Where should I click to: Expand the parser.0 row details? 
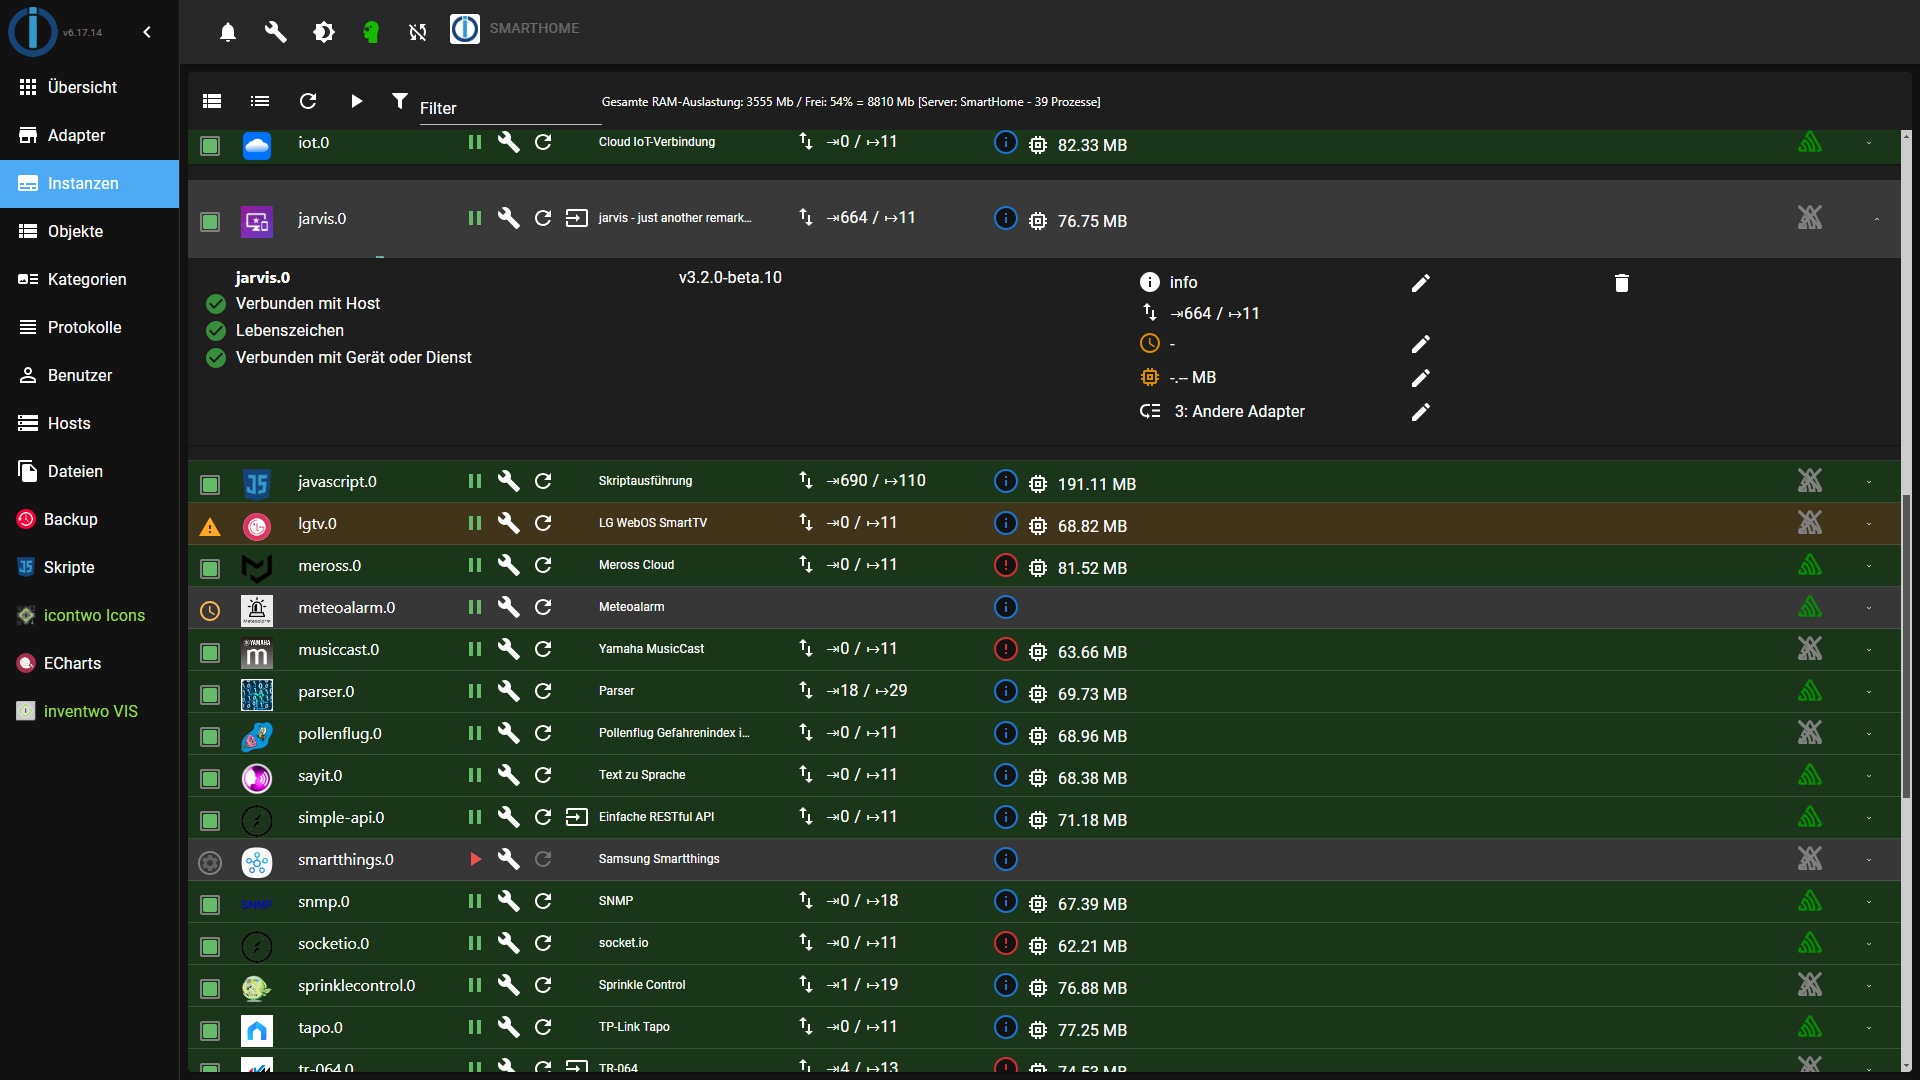pyautogui.click(x=1869, y=692)
